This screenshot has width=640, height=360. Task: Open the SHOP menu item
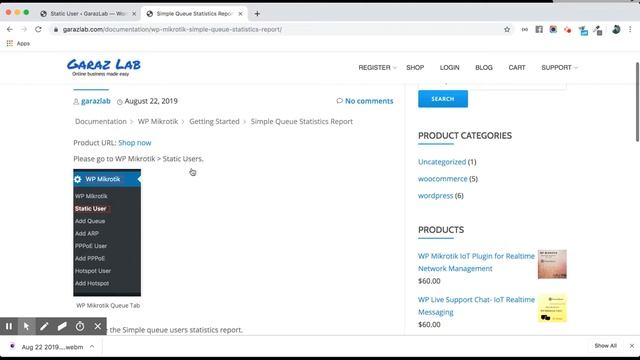tap(415, 67)
